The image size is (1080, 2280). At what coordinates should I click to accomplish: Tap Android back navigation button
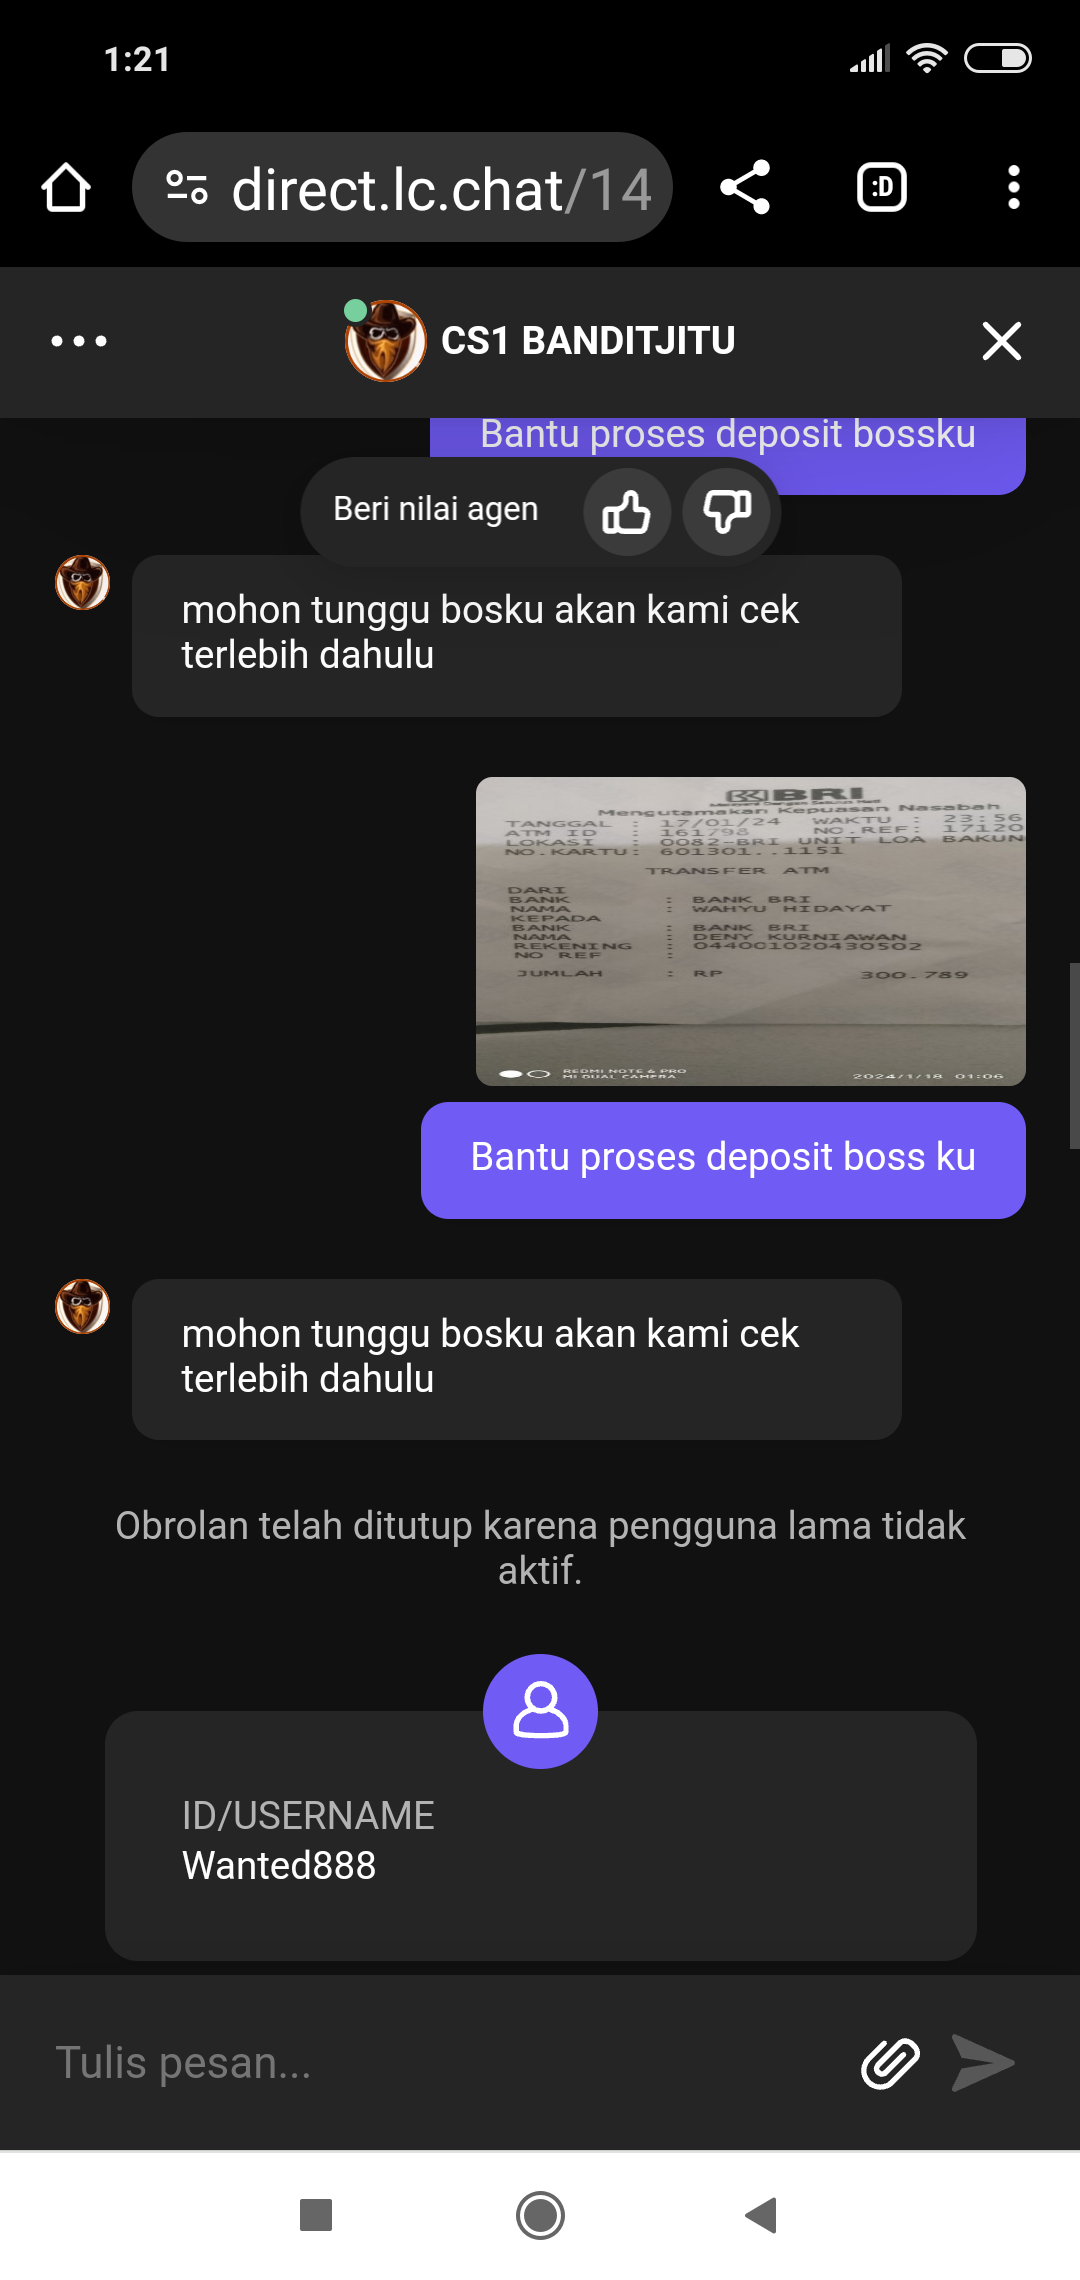762,2215
